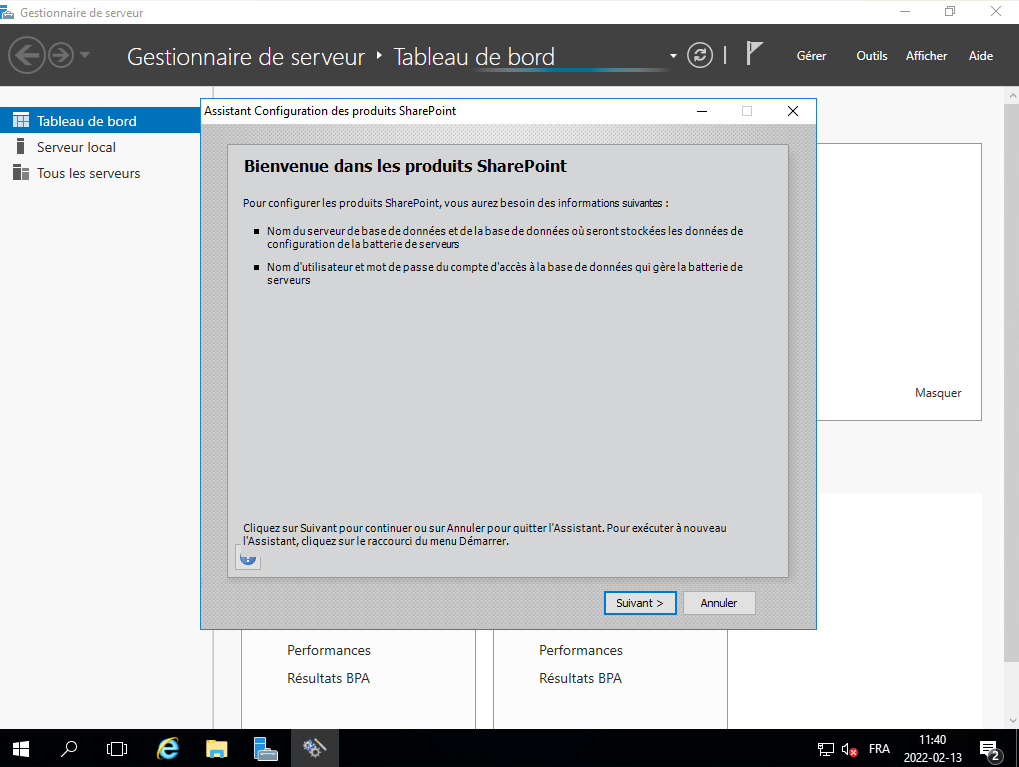Switch to the SharePoint wizard taskbar icon
Image resolution: width=1019 pixels, height=767 pixels.
pyautogui.click(x=315, y=749)
